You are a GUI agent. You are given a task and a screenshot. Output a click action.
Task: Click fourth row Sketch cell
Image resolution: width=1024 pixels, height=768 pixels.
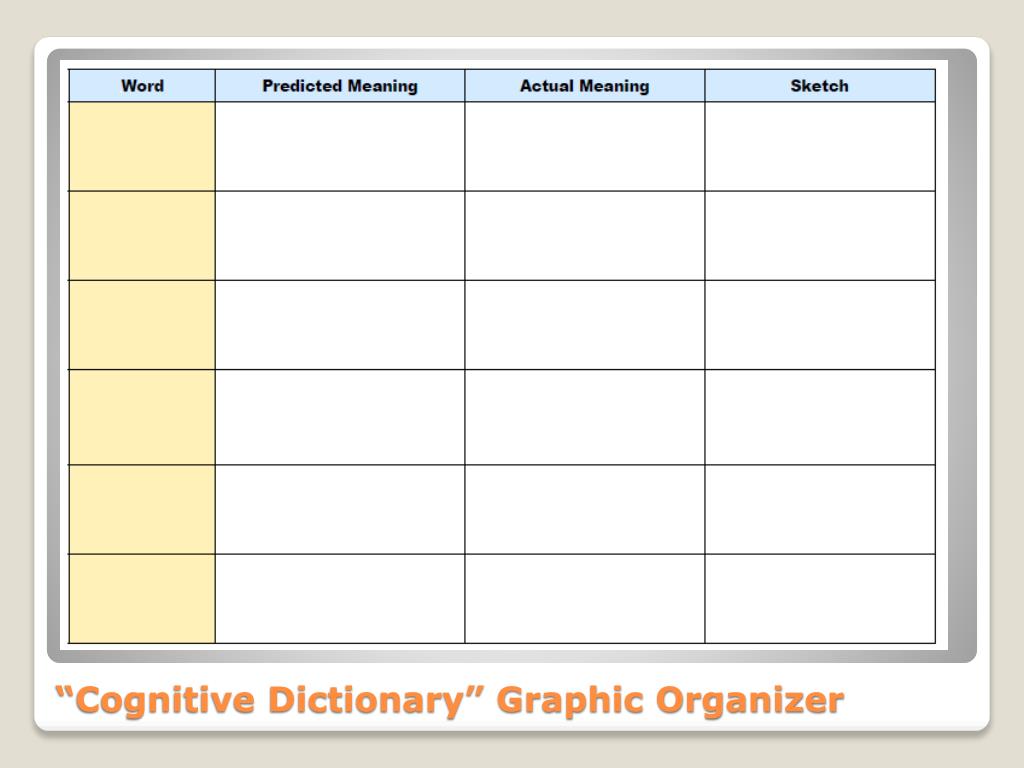pos(820,417)
